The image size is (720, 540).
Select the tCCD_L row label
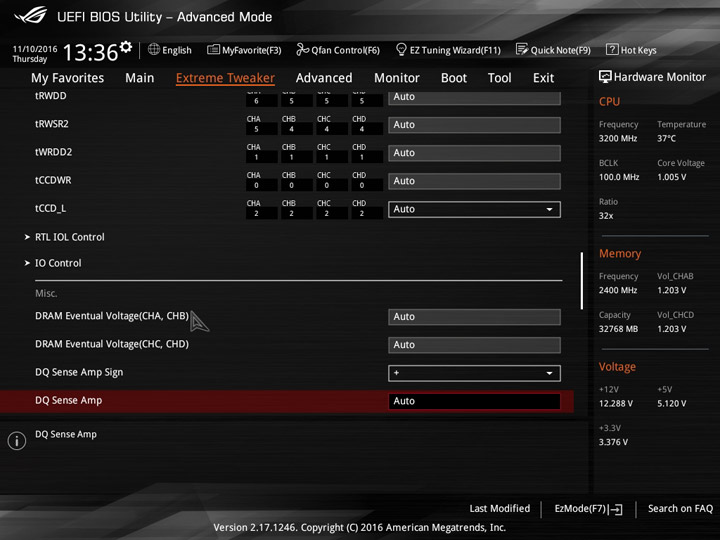point(51,208)
